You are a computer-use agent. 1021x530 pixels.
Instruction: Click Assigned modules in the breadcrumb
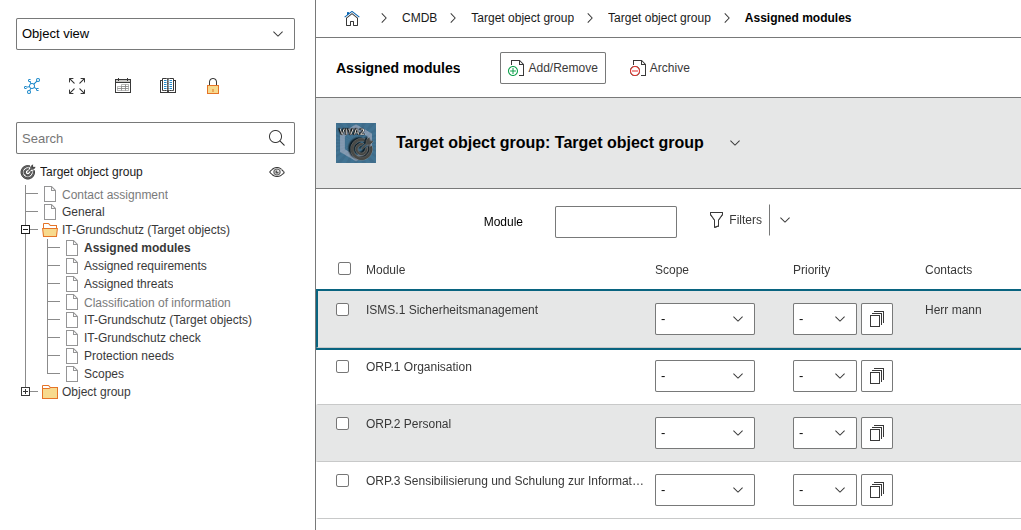click(798, 18)
